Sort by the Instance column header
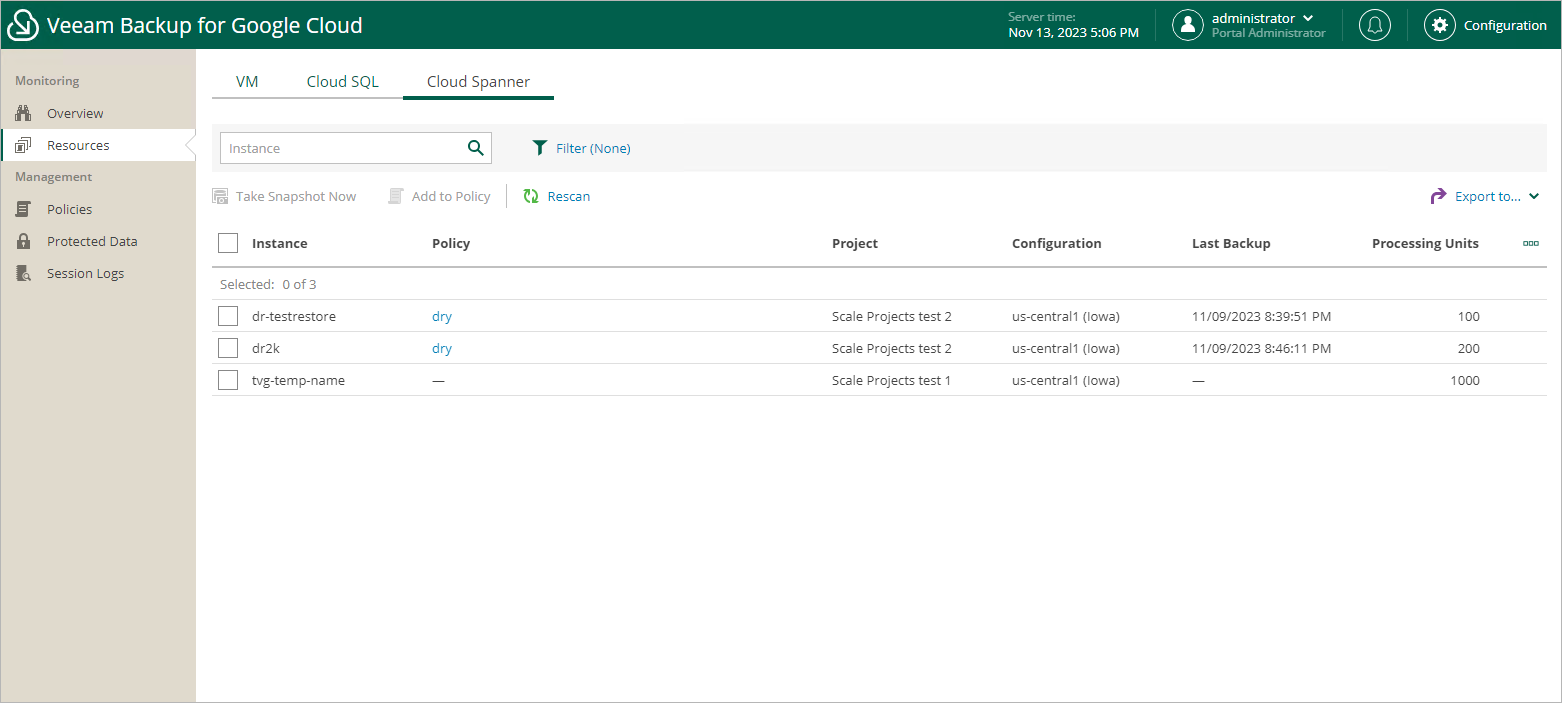Image resolution: width=1562 pixels, height=703 pixels. click(279, 243)
